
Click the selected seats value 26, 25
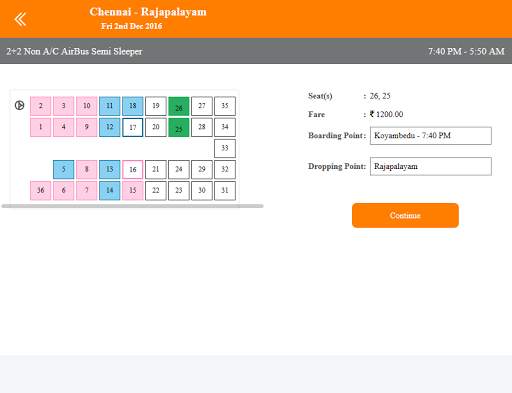pos(380,96)
